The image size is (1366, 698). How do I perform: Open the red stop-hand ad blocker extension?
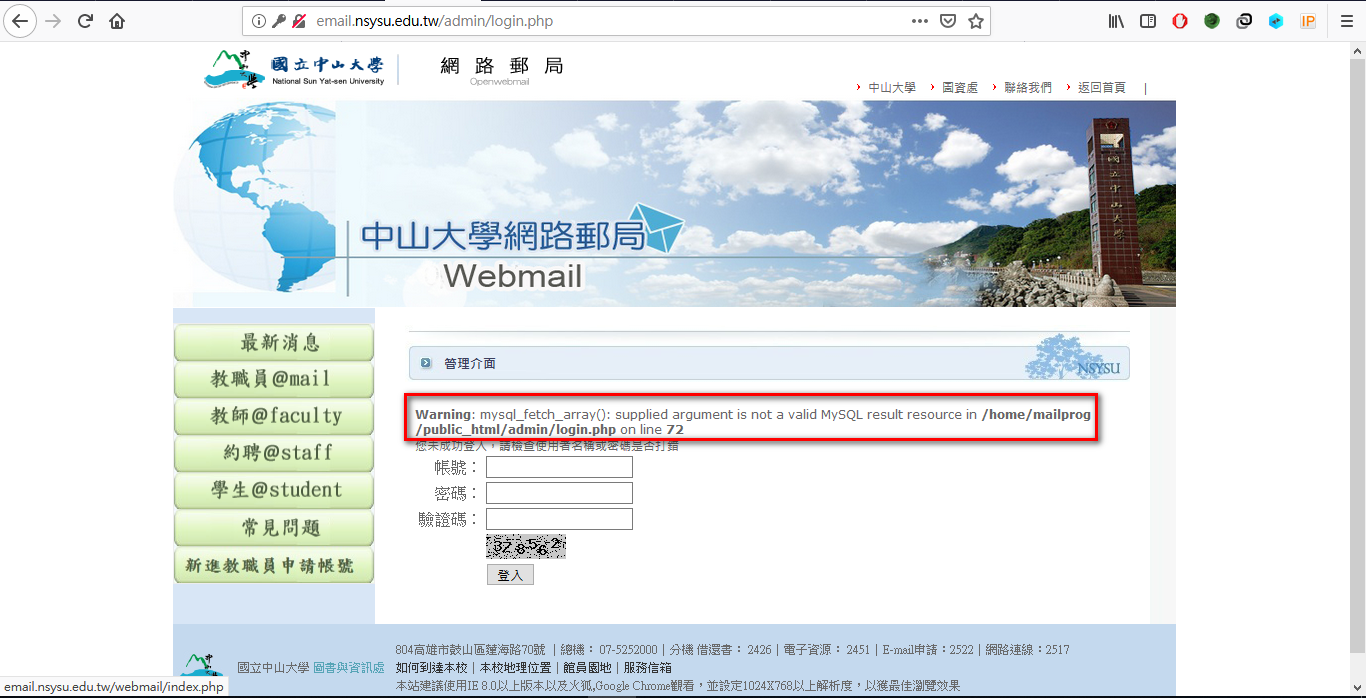[1180, 21]
